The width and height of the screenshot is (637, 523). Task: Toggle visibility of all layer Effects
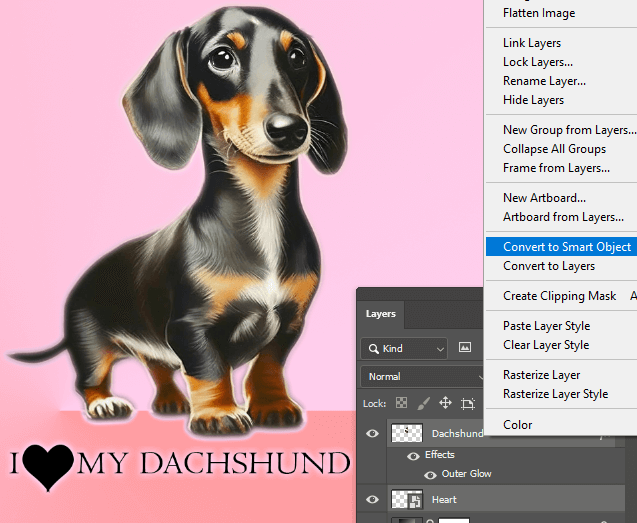tap(414, 455)
